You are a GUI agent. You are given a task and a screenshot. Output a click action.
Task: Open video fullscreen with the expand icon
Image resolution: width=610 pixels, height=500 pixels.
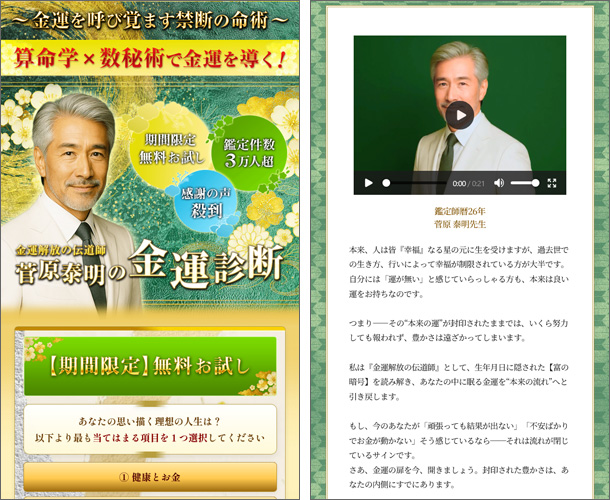point(552,183)
